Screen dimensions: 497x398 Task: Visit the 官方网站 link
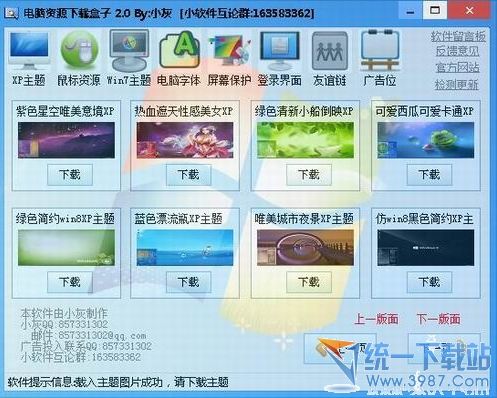coord(458,67)
